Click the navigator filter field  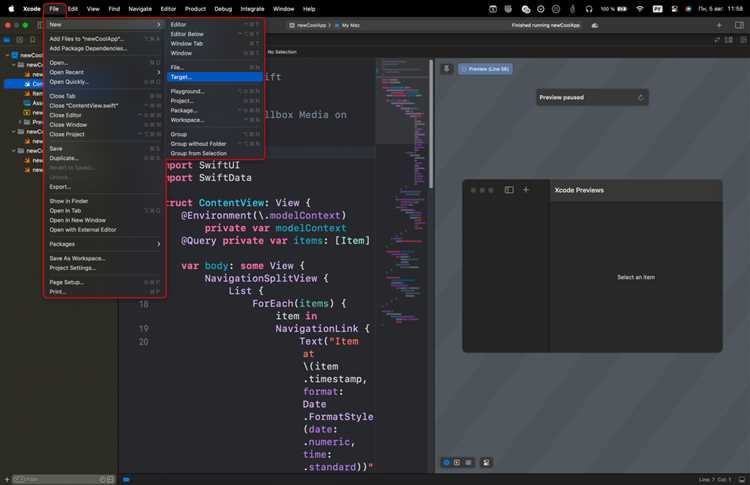coord(62,479)
